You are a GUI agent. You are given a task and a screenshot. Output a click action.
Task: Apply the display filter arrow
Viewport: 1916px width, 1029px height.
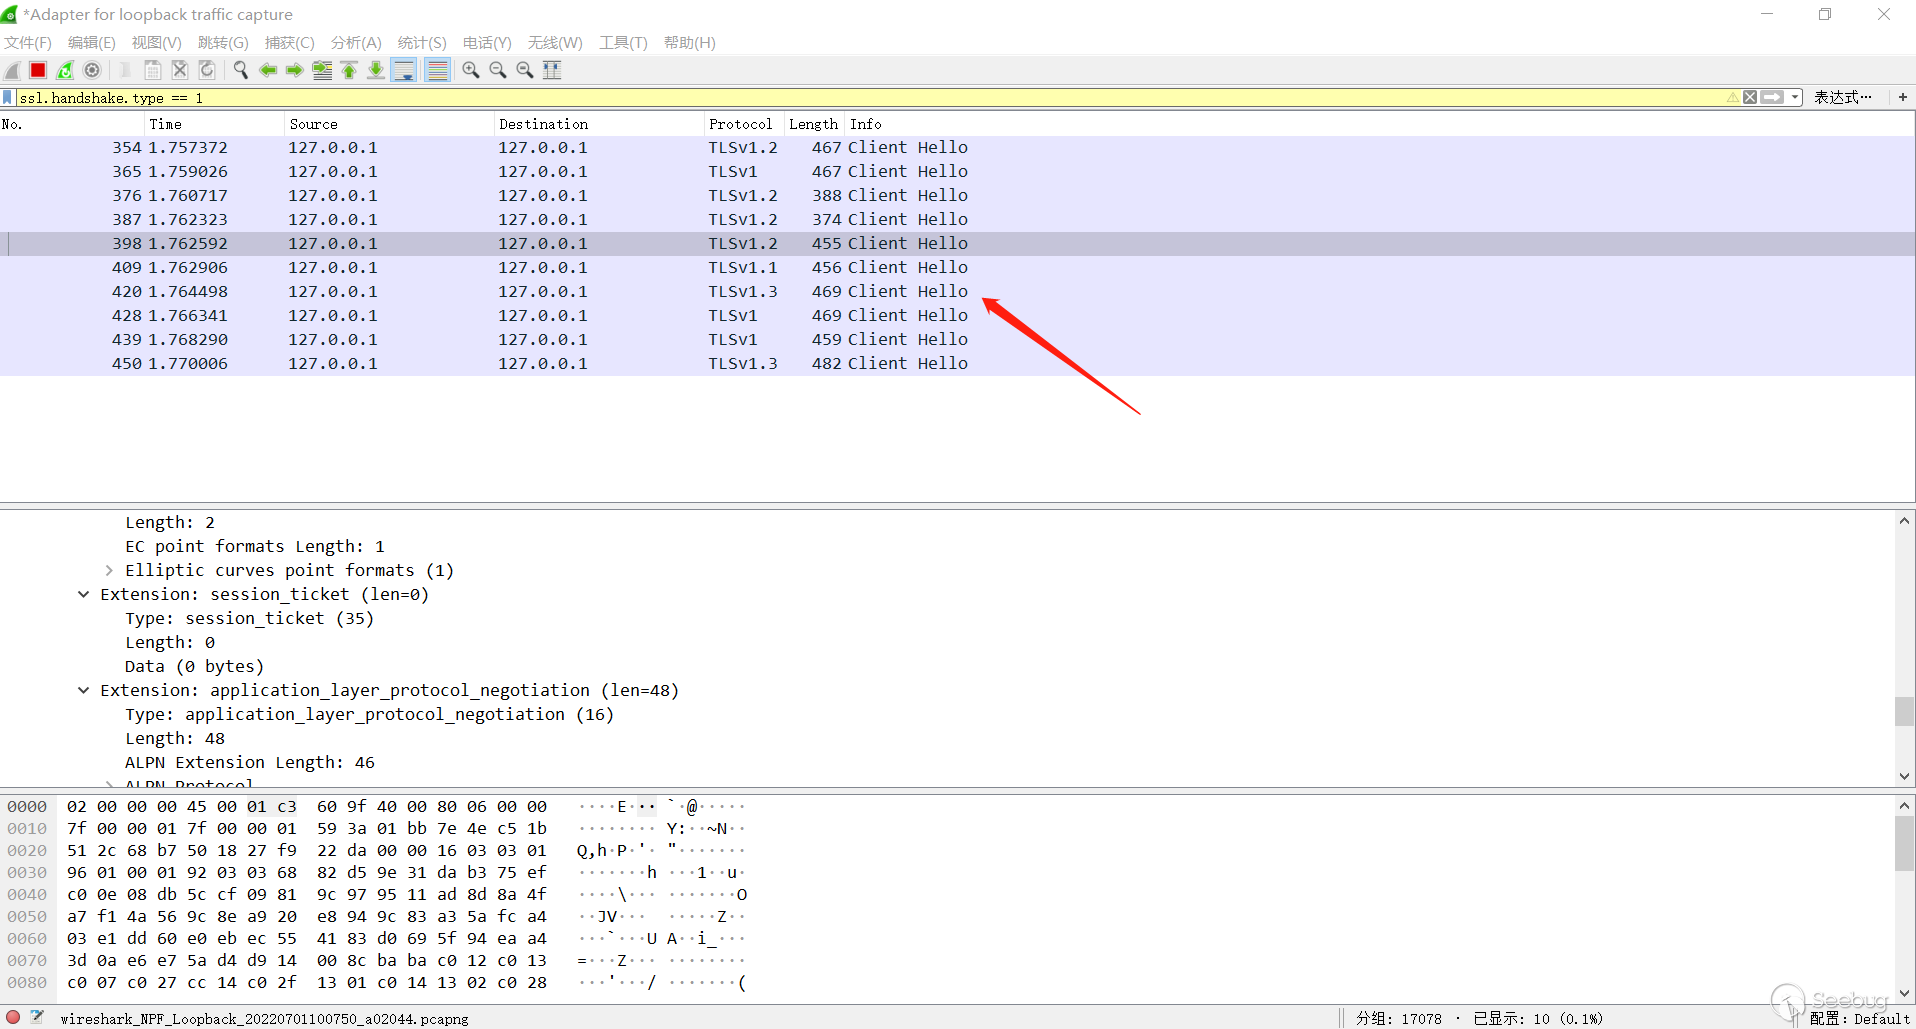click(1772, 97)
